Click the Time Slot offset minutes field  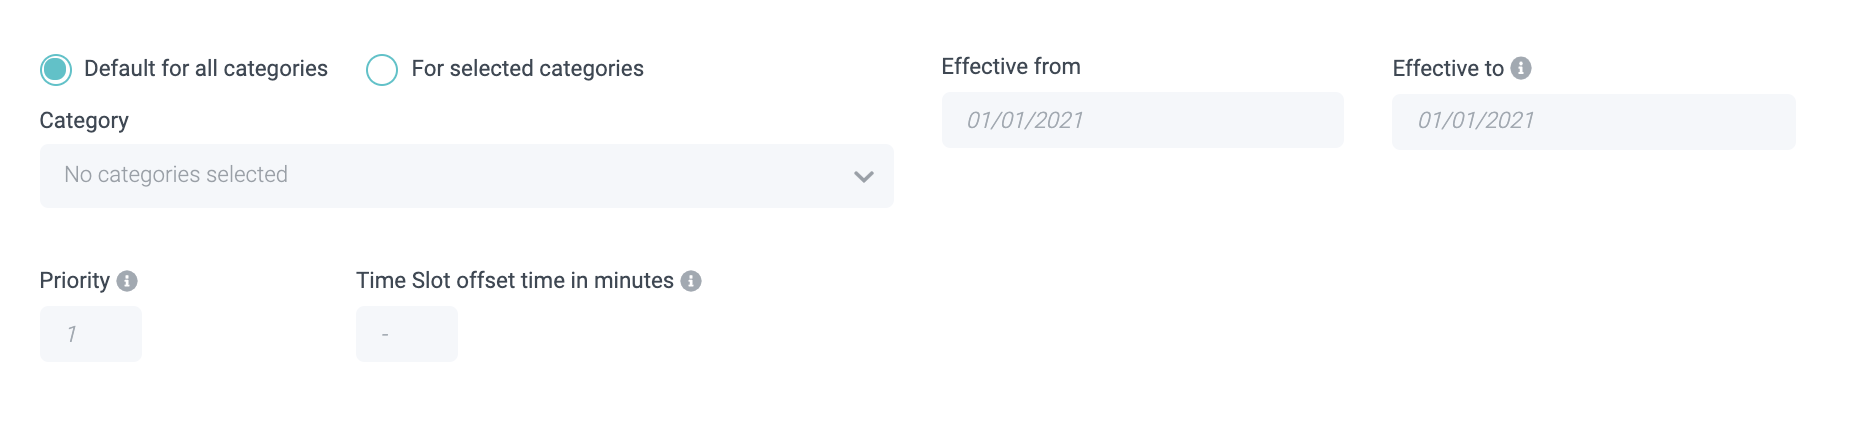pyautogui.click(x=407, y=334)
